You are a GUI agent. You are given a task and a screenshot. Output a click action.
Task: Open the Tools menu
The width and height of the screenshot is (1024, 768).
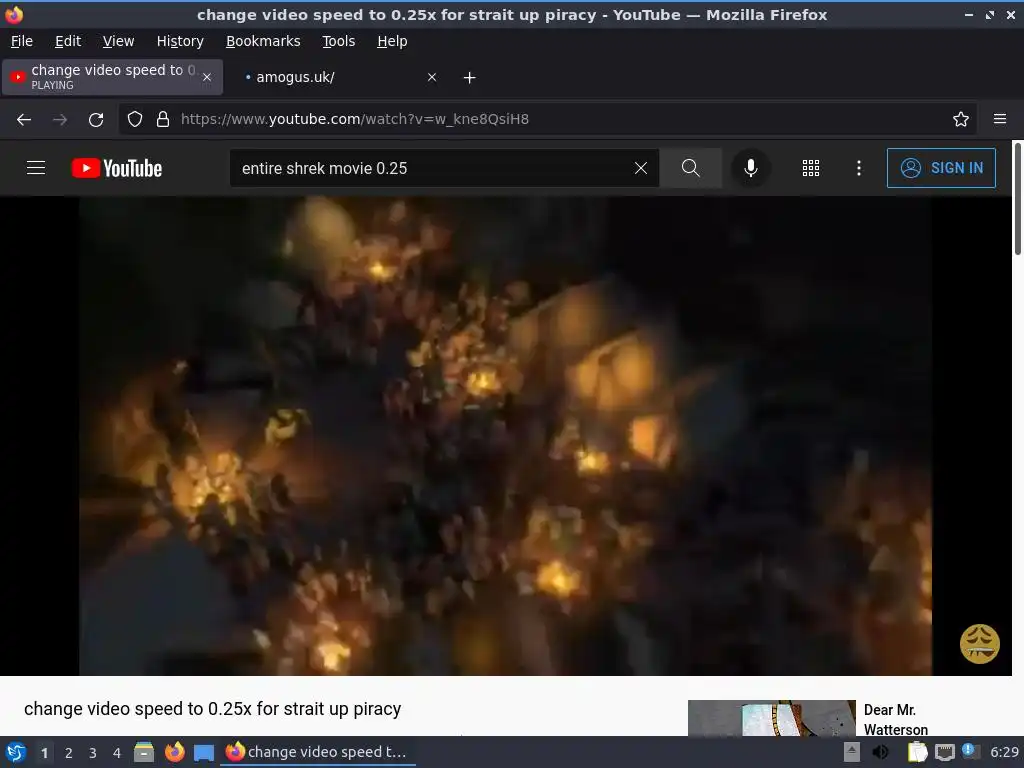click(x=338, y=41)
